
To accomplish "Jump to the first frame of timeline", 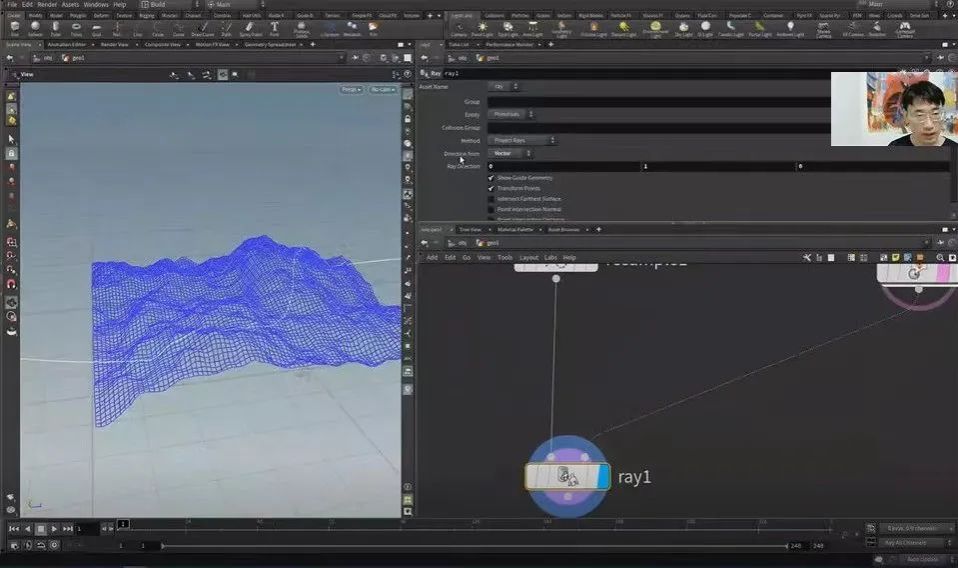I will point(14,528).
